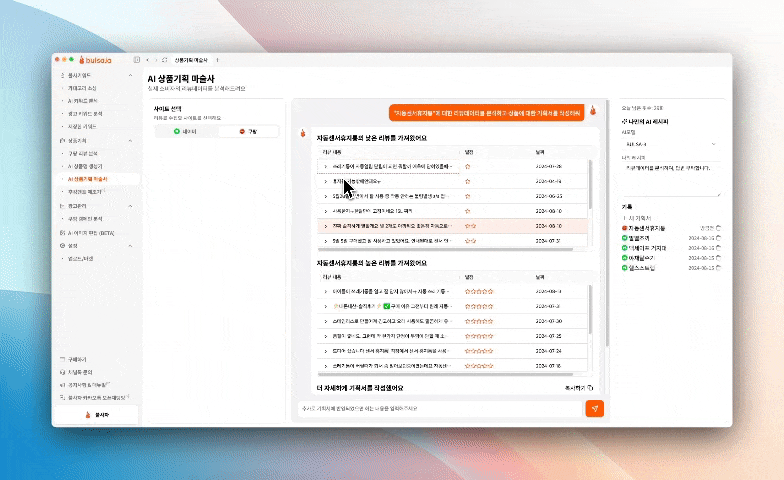Screen dimensions: 784x480
Task: Click the green Naver icon in site selector
Action: pyautogui.click(x=176, y=132)
